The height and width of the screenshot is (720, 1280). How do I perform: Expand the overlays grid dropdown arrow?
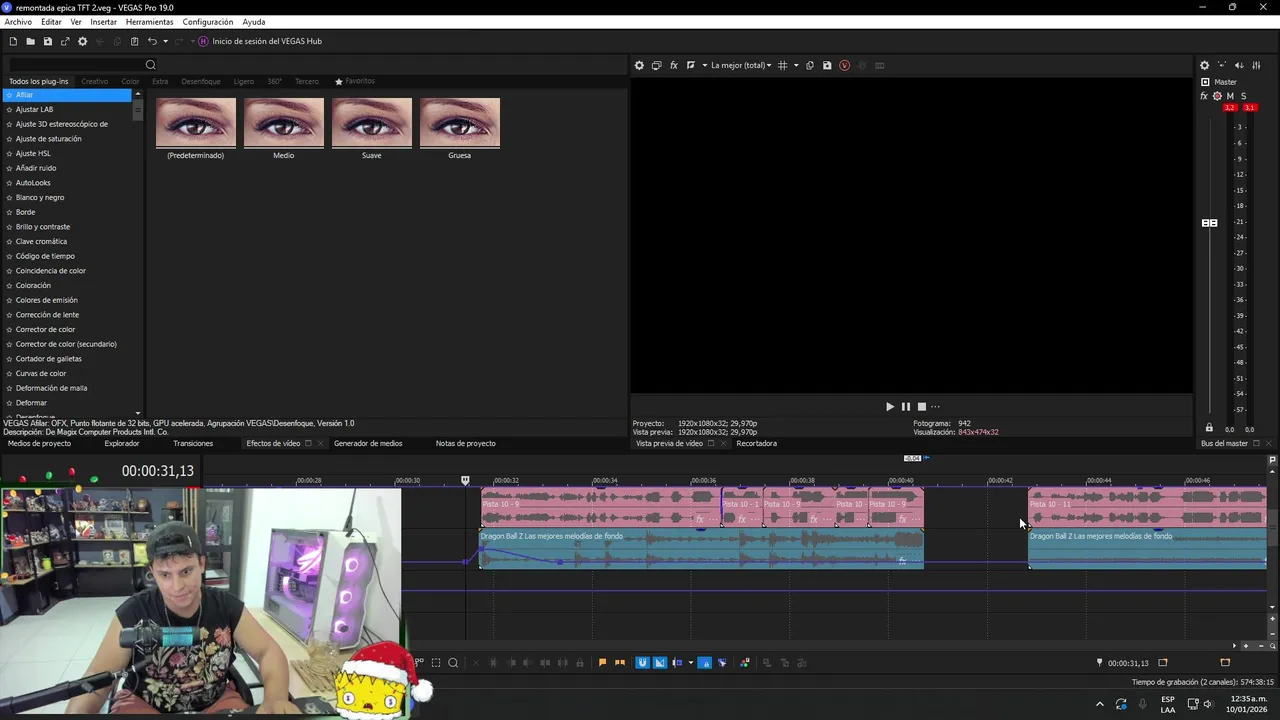[796, 65]
